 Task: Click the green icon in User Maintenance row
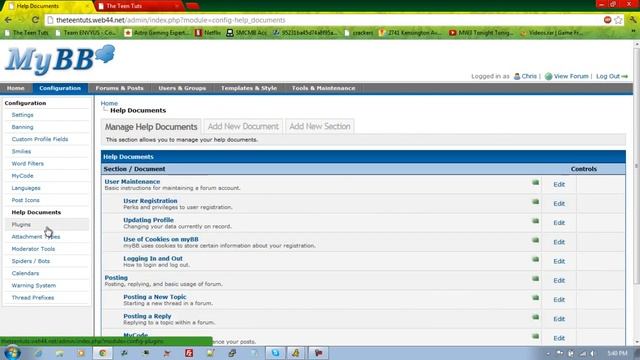coord(536,182)
